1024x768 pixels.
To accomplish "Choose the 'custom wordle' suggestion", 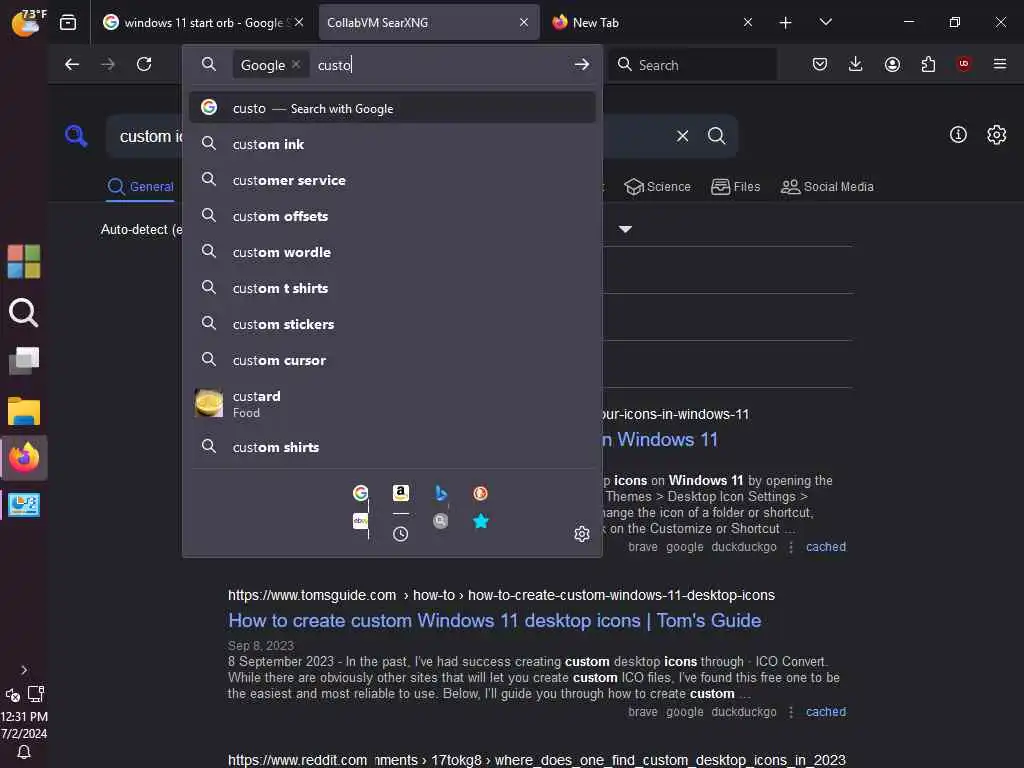I will 392,251.
